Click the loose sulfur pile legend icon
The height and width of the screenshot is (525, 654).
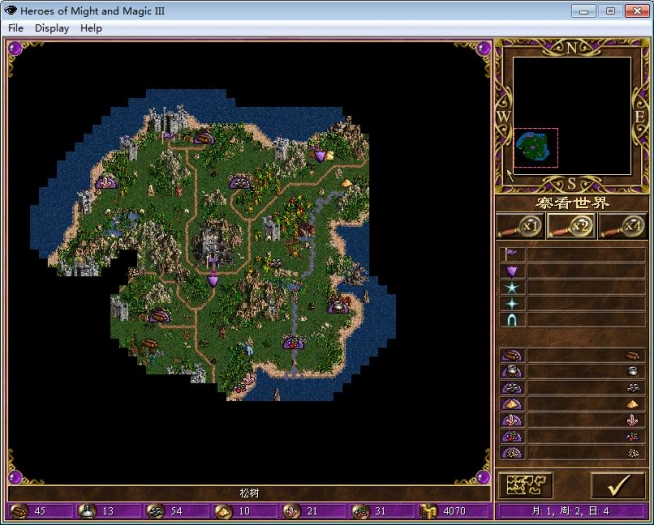[x=633, y=404]
